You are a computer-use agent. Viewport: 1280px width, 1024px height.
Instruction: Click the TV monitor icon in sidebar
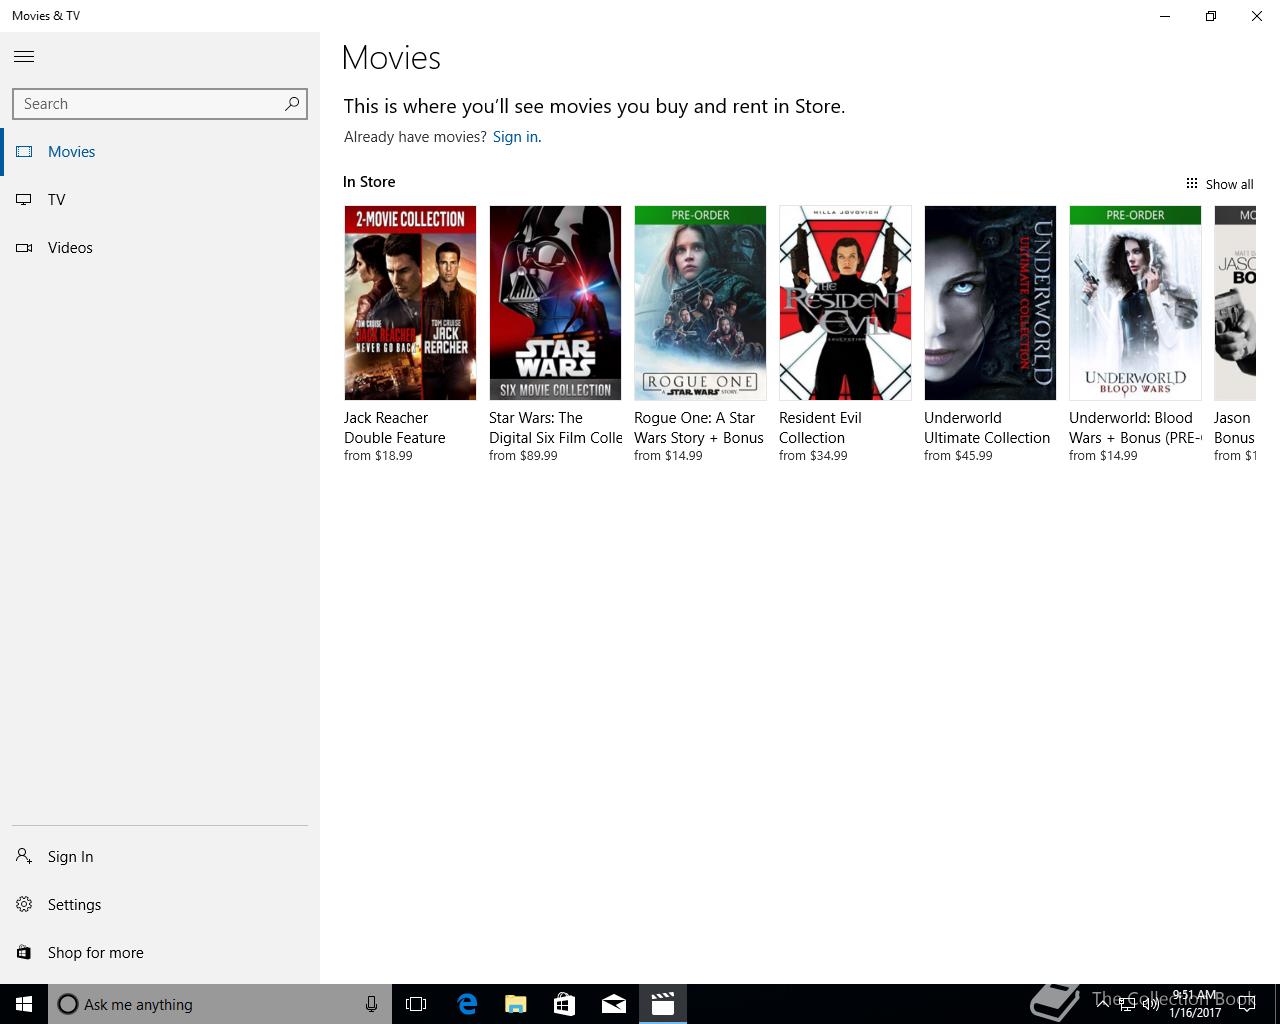(24, 200)
